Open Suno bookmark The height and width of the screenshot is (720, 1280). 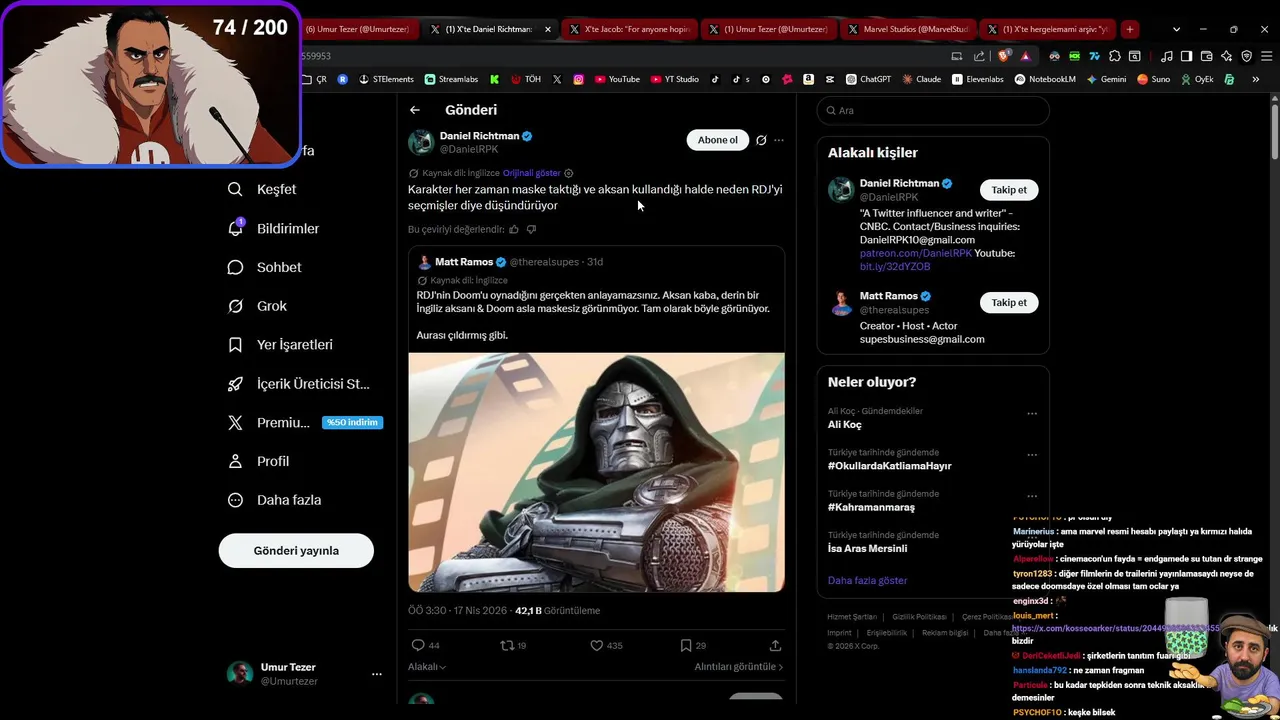[x=1153, y=79]
